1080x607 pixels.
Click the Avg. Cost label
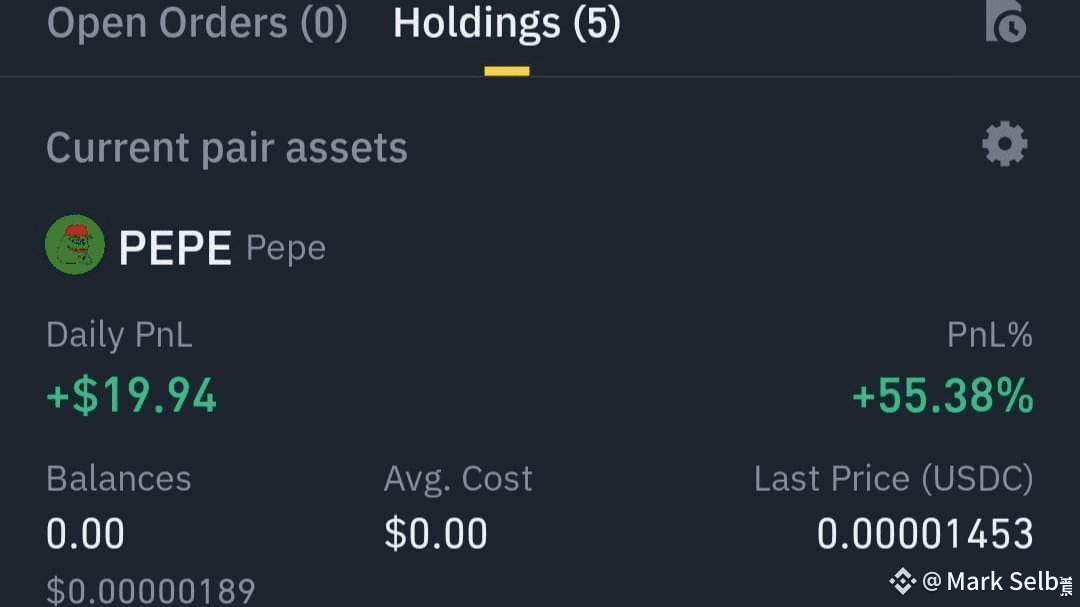click(x=458, y=478)
